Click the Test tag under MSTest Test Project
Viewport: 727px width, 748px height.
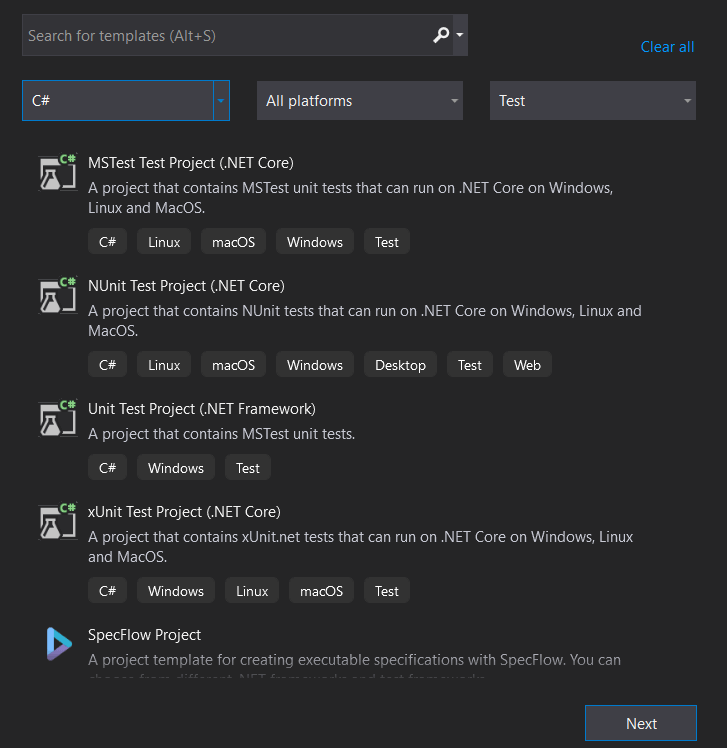[x=386, y=242]
